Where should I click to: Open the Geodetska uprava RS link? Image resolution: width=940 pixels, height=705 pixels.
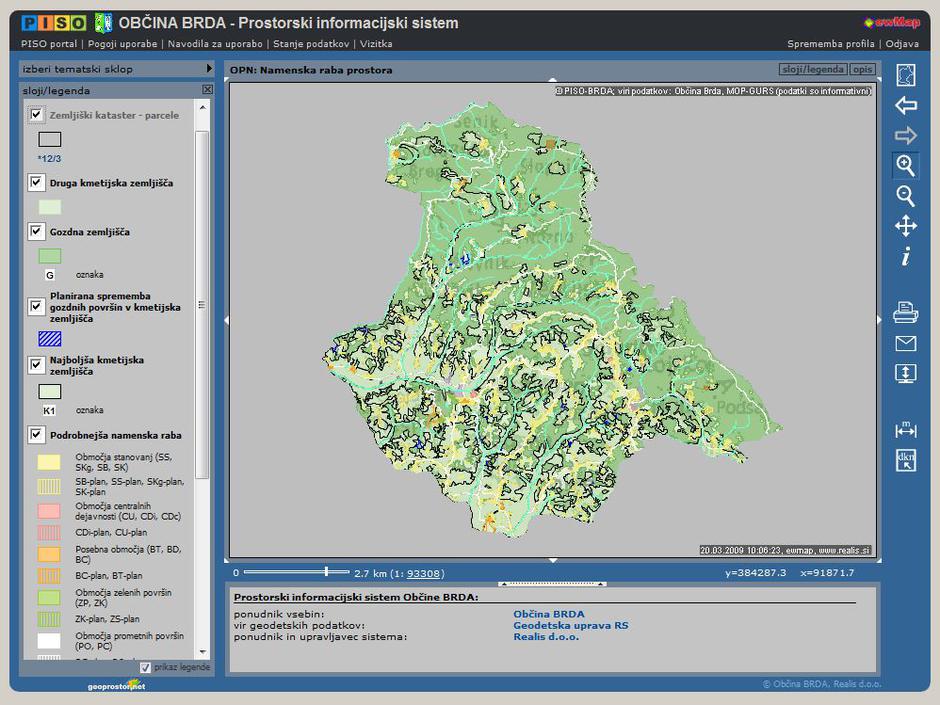[x=570, y=626]
